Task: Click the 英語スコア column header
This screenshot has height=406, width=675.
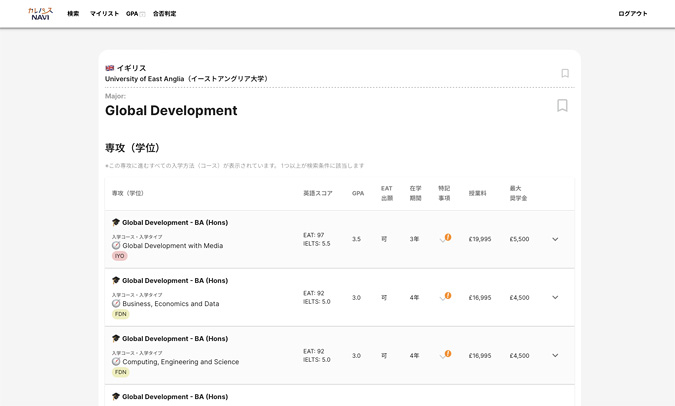Action: tap(318, 193)
